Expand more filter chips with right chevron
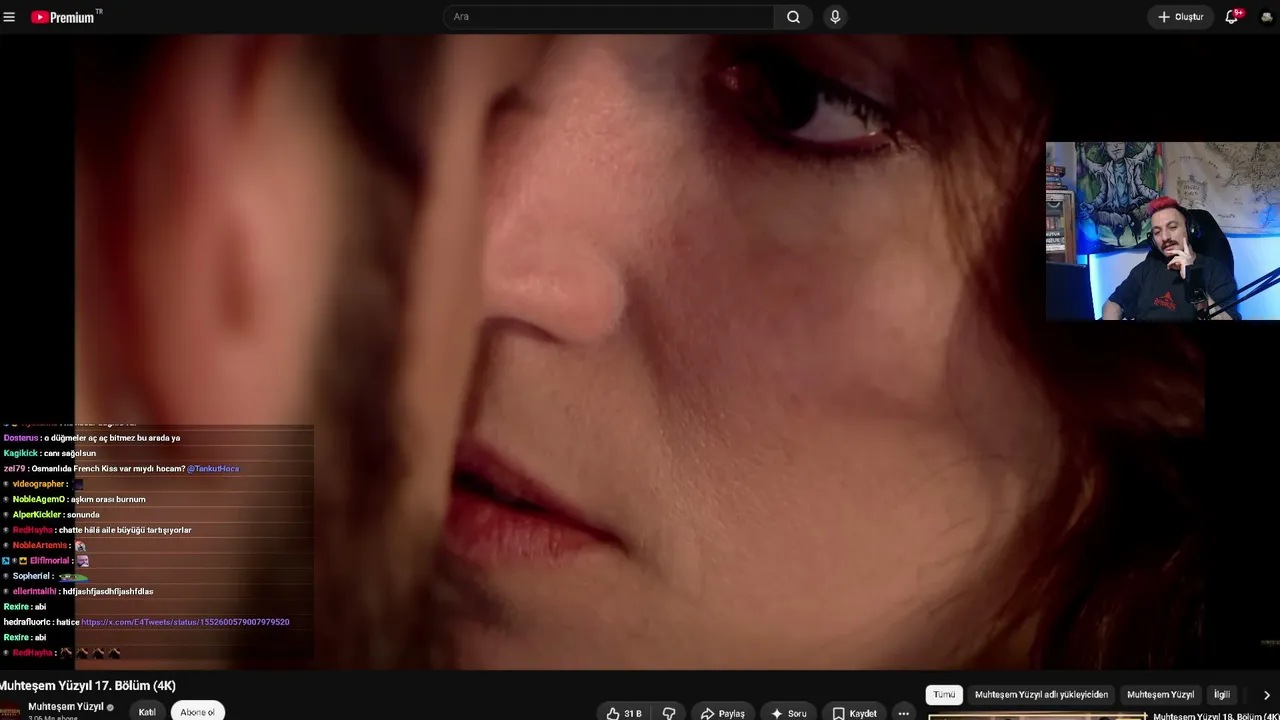Viewport: 1280px width, 720px height. click(1266, 695)
